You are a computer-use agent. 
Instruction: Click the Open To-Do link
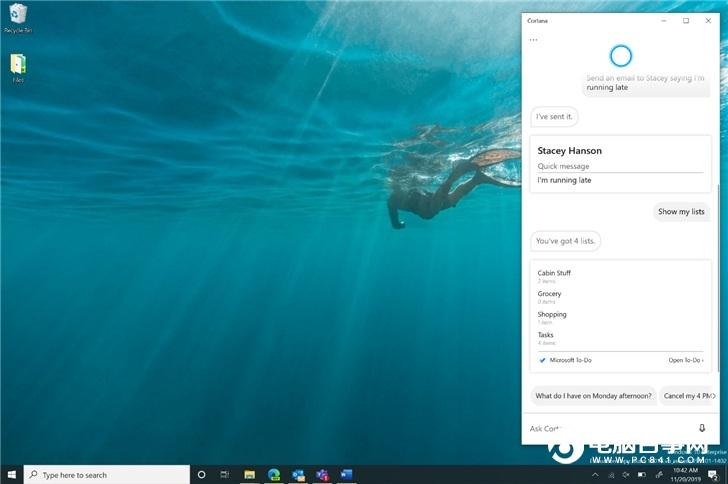tap(686, 360)
